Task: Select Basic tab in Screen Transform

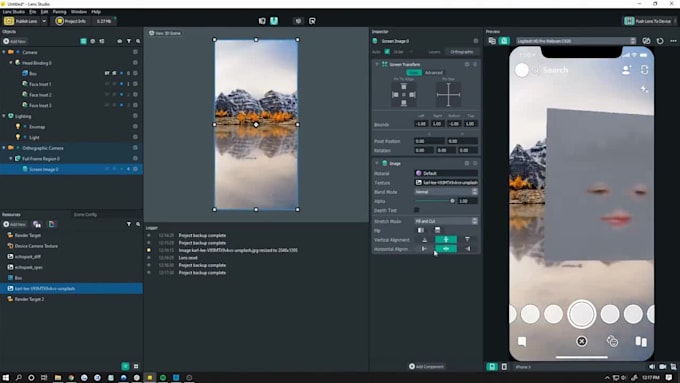Action: point(414,72)
